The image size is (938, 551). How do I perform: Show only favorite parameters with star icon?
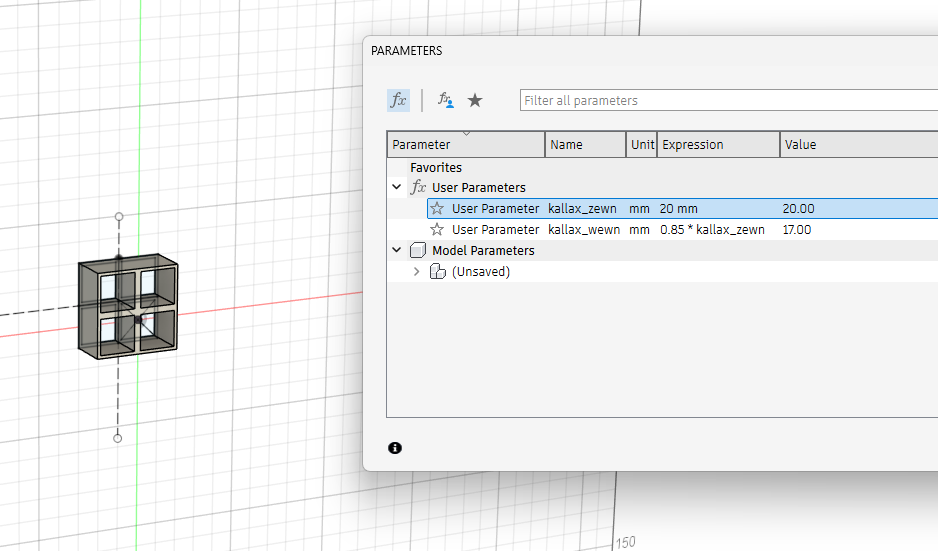475,100
